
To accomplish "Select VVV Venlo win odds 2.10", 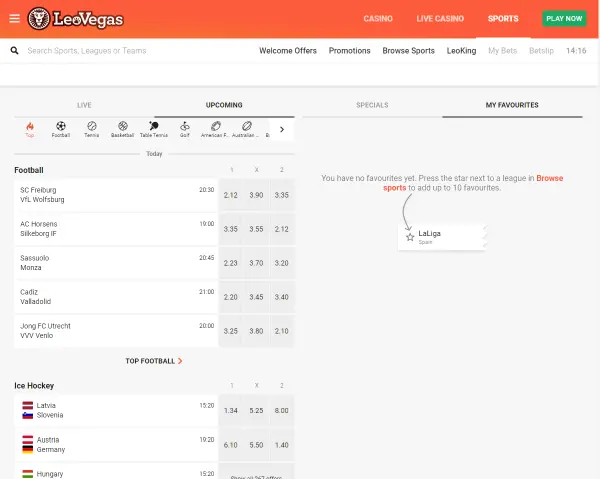I will pyautogui.click(x=282, y=331).
